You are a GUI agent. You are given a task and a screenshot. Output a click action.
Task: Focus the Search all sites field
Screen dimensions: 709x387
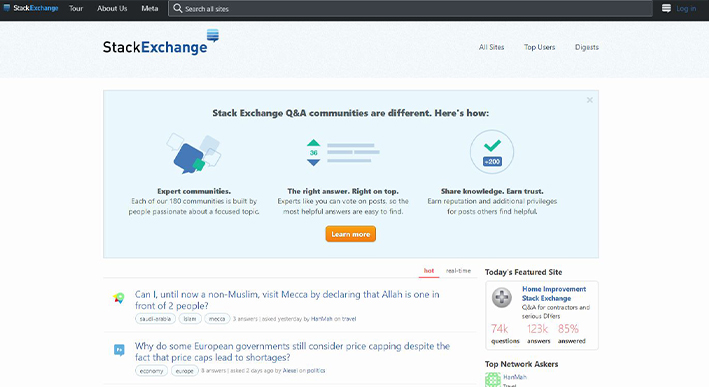coord(411,9)
